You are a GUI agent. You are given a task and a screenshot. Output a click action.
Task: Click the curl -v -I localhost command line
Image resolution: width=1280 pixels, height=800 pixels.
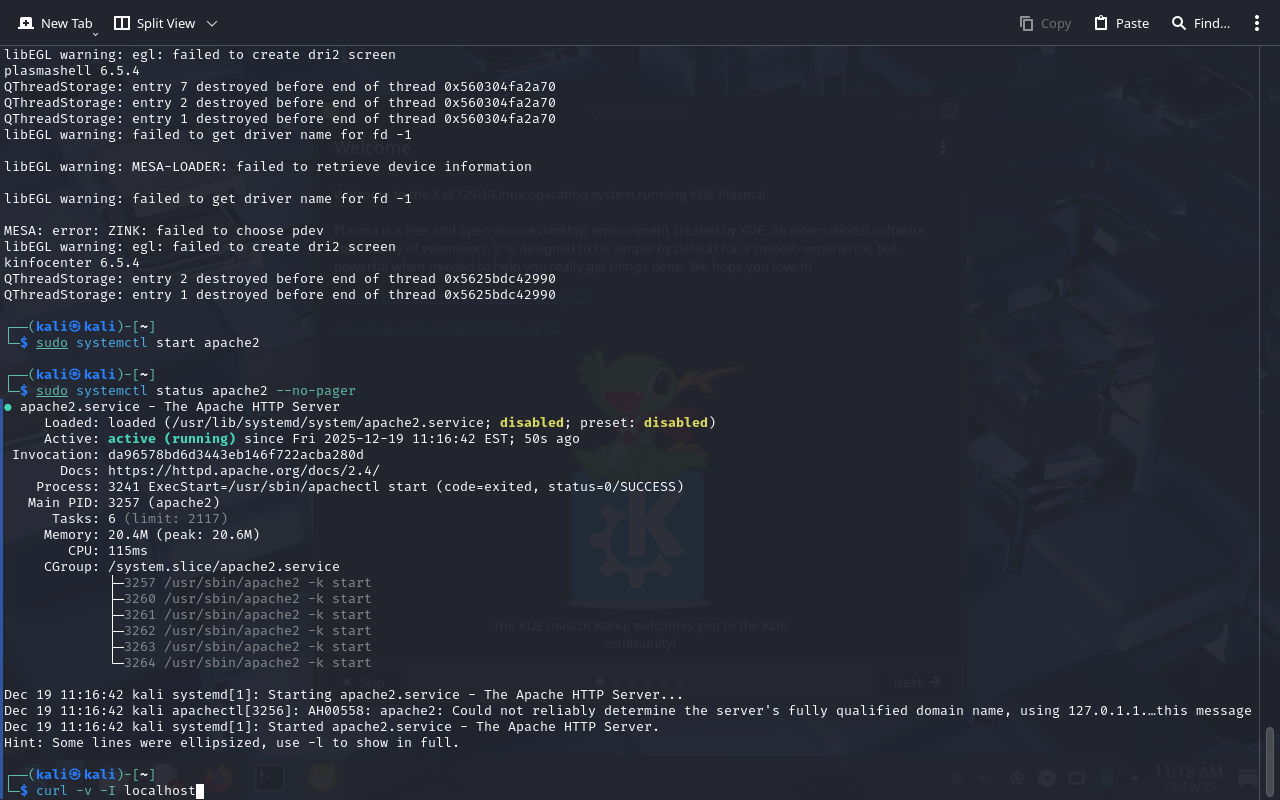(x=116, y=791)
